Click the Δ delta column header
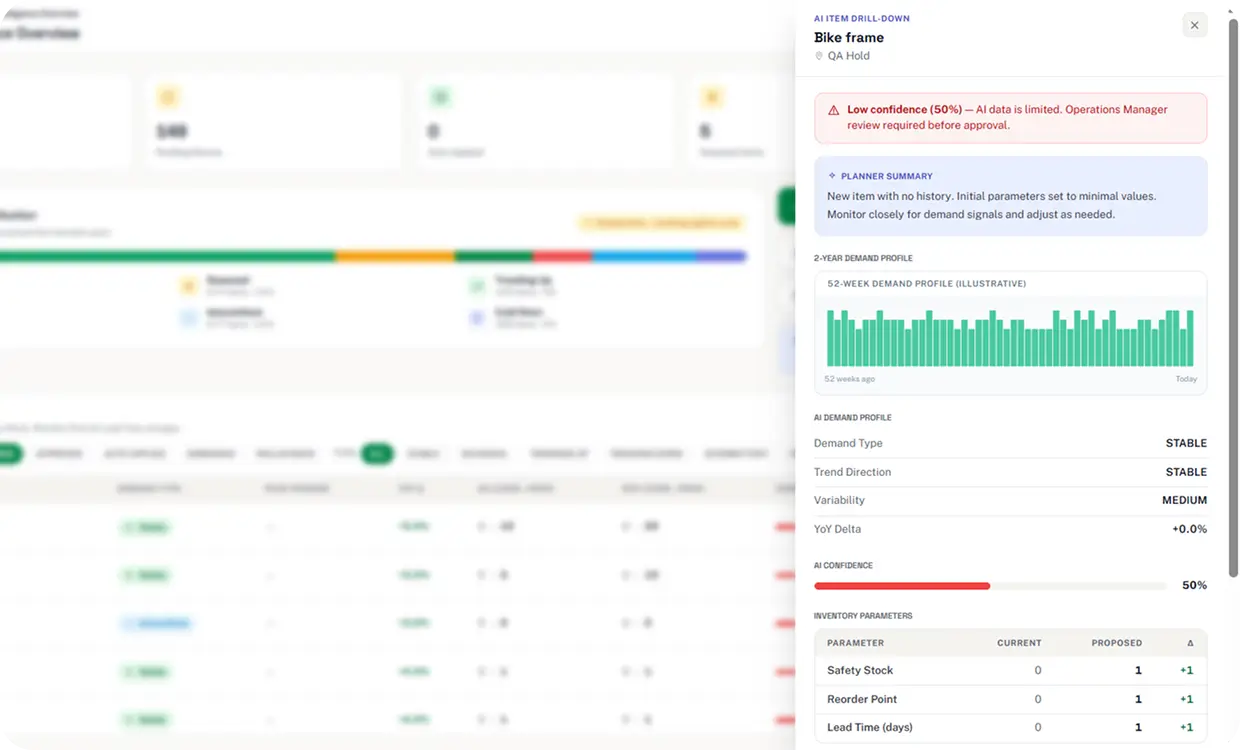The width and height of the screenshot is (1240, 750). pos(1190,643)
